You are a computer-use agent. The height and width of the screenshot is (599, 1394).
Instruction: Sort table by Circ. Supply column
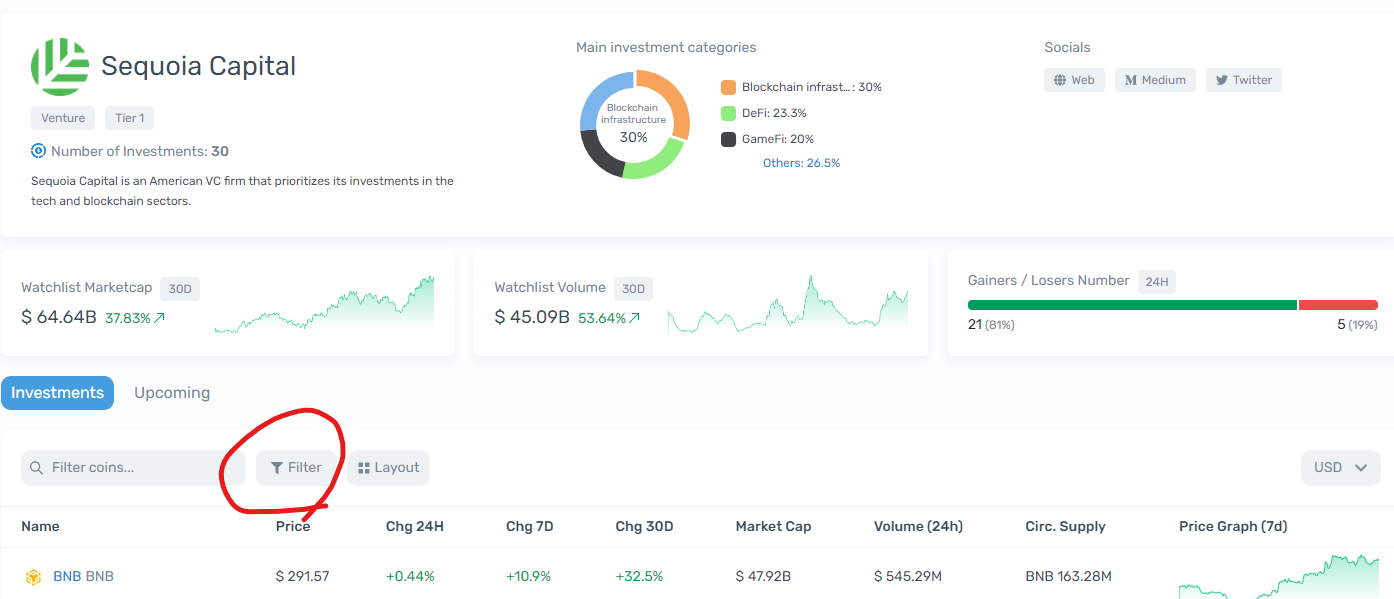tap(1065, 526)
